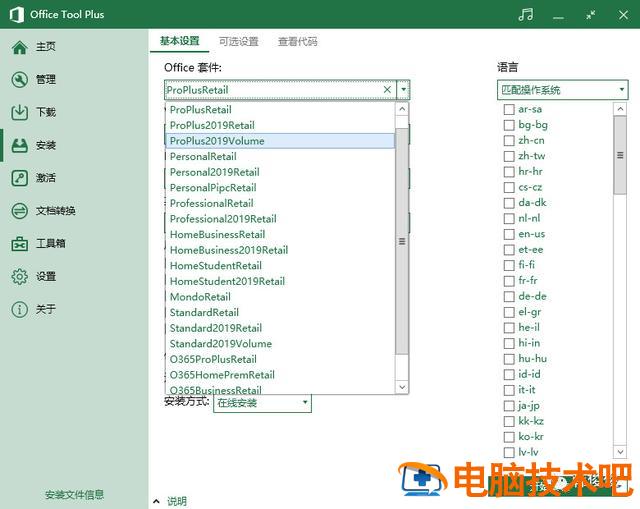
Task: Click the language list scroll-up arrow
Action: tap(620, 109)
